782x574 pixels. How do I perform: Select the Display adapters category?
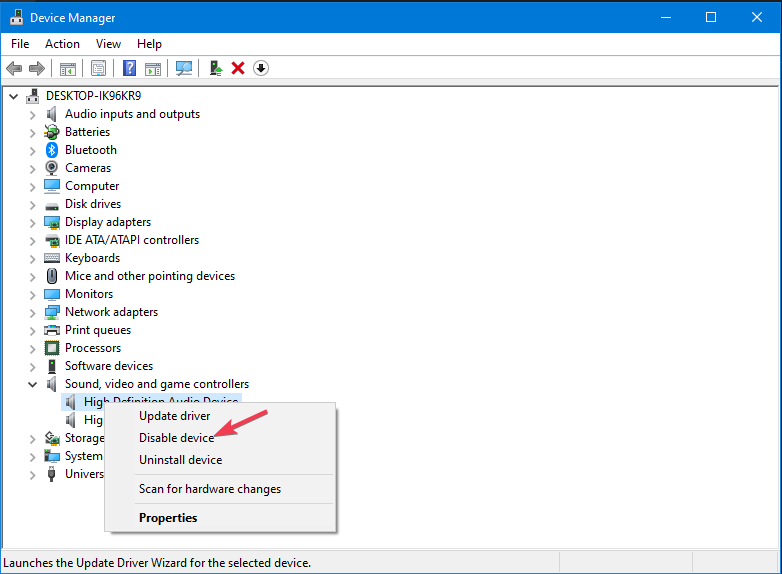point(108,222)
